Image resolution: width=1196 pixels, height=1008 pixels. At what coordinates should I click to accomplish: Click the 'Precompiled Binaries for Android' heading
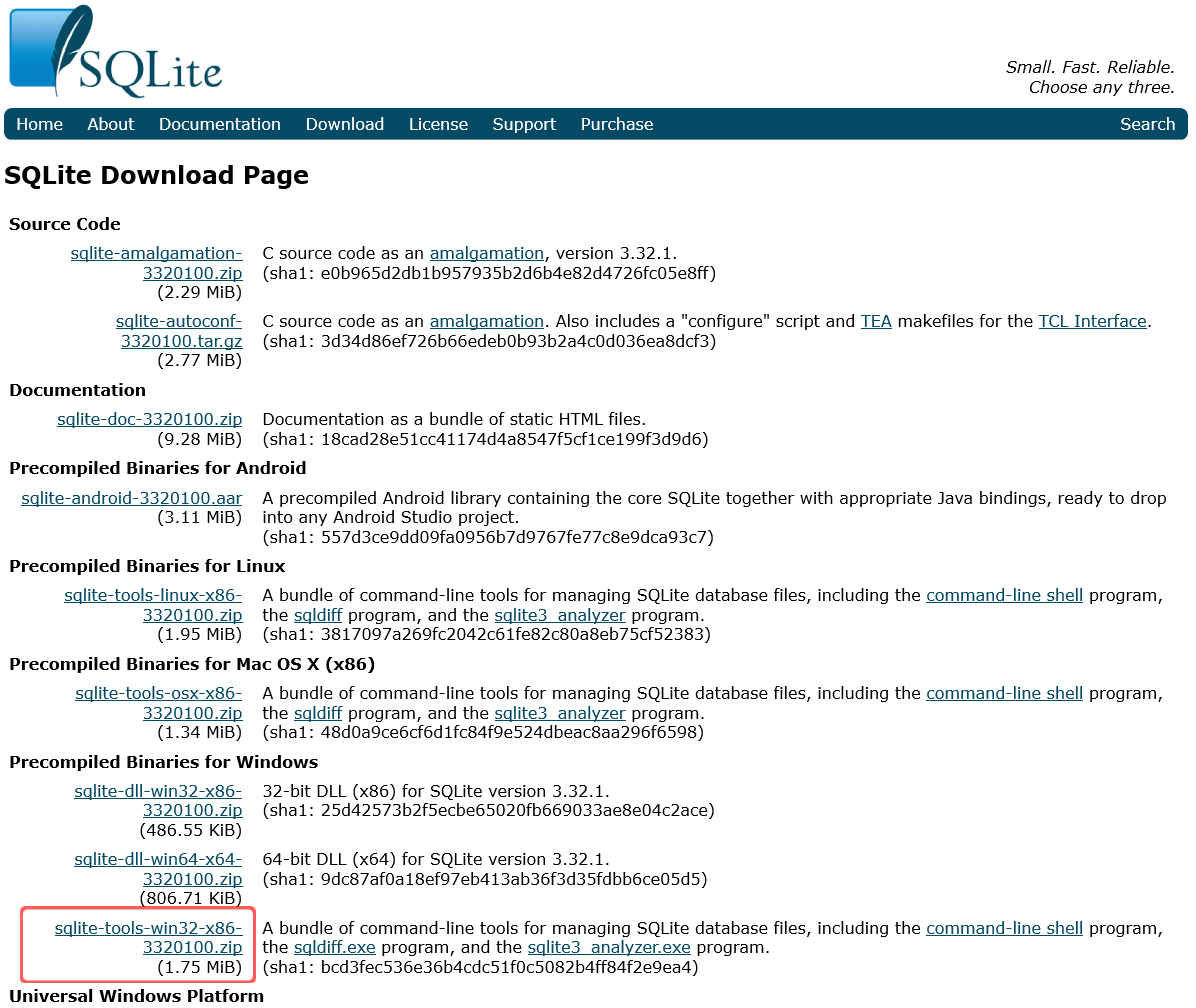pyautogui.click(x=157, y=468)
